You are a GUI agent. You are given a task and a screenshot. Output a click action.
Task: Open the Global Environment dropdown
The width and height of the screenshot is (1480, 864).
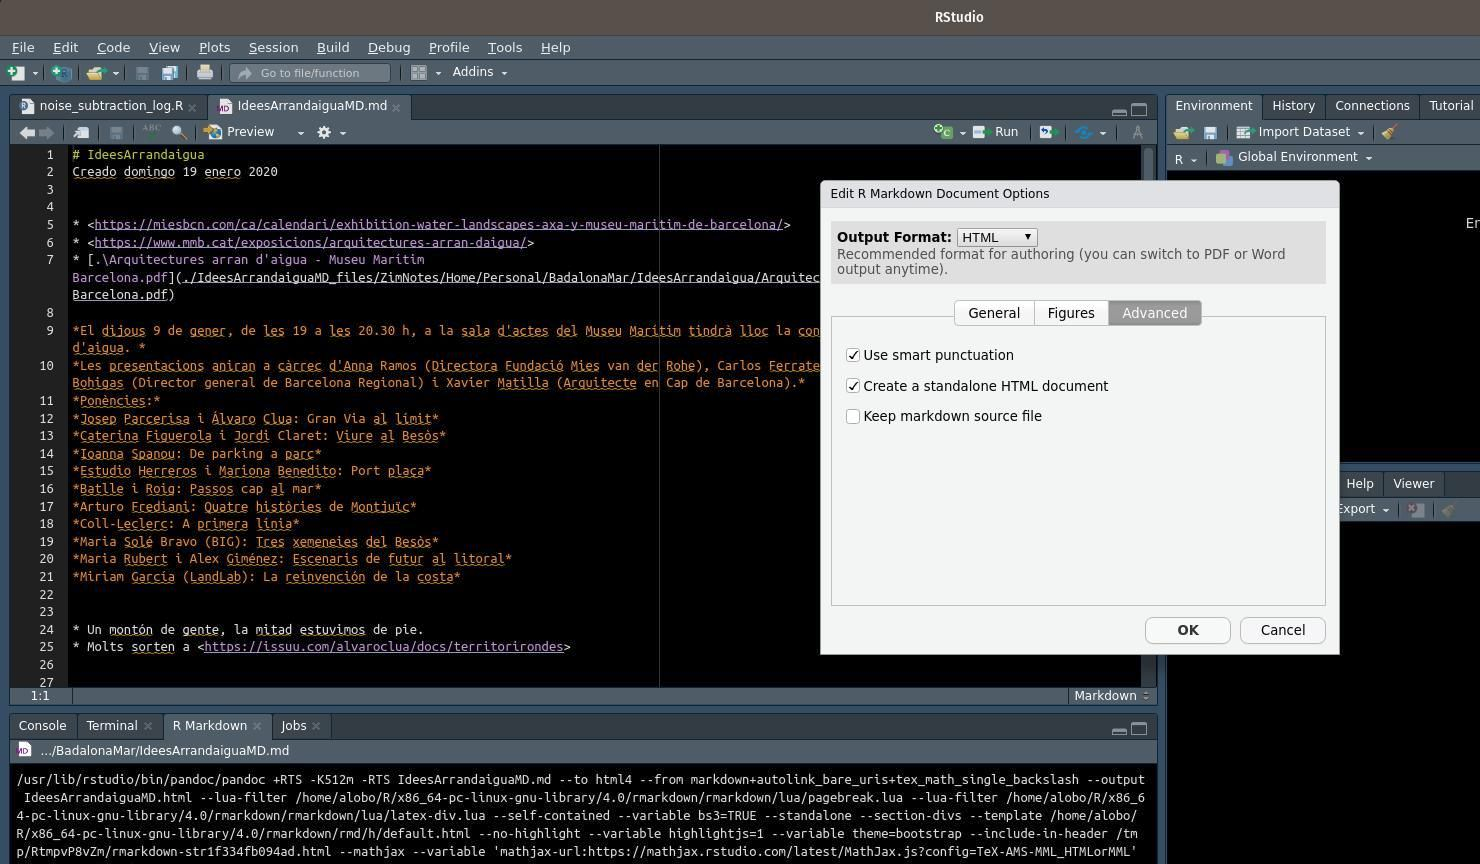[x=1296, y=156]
